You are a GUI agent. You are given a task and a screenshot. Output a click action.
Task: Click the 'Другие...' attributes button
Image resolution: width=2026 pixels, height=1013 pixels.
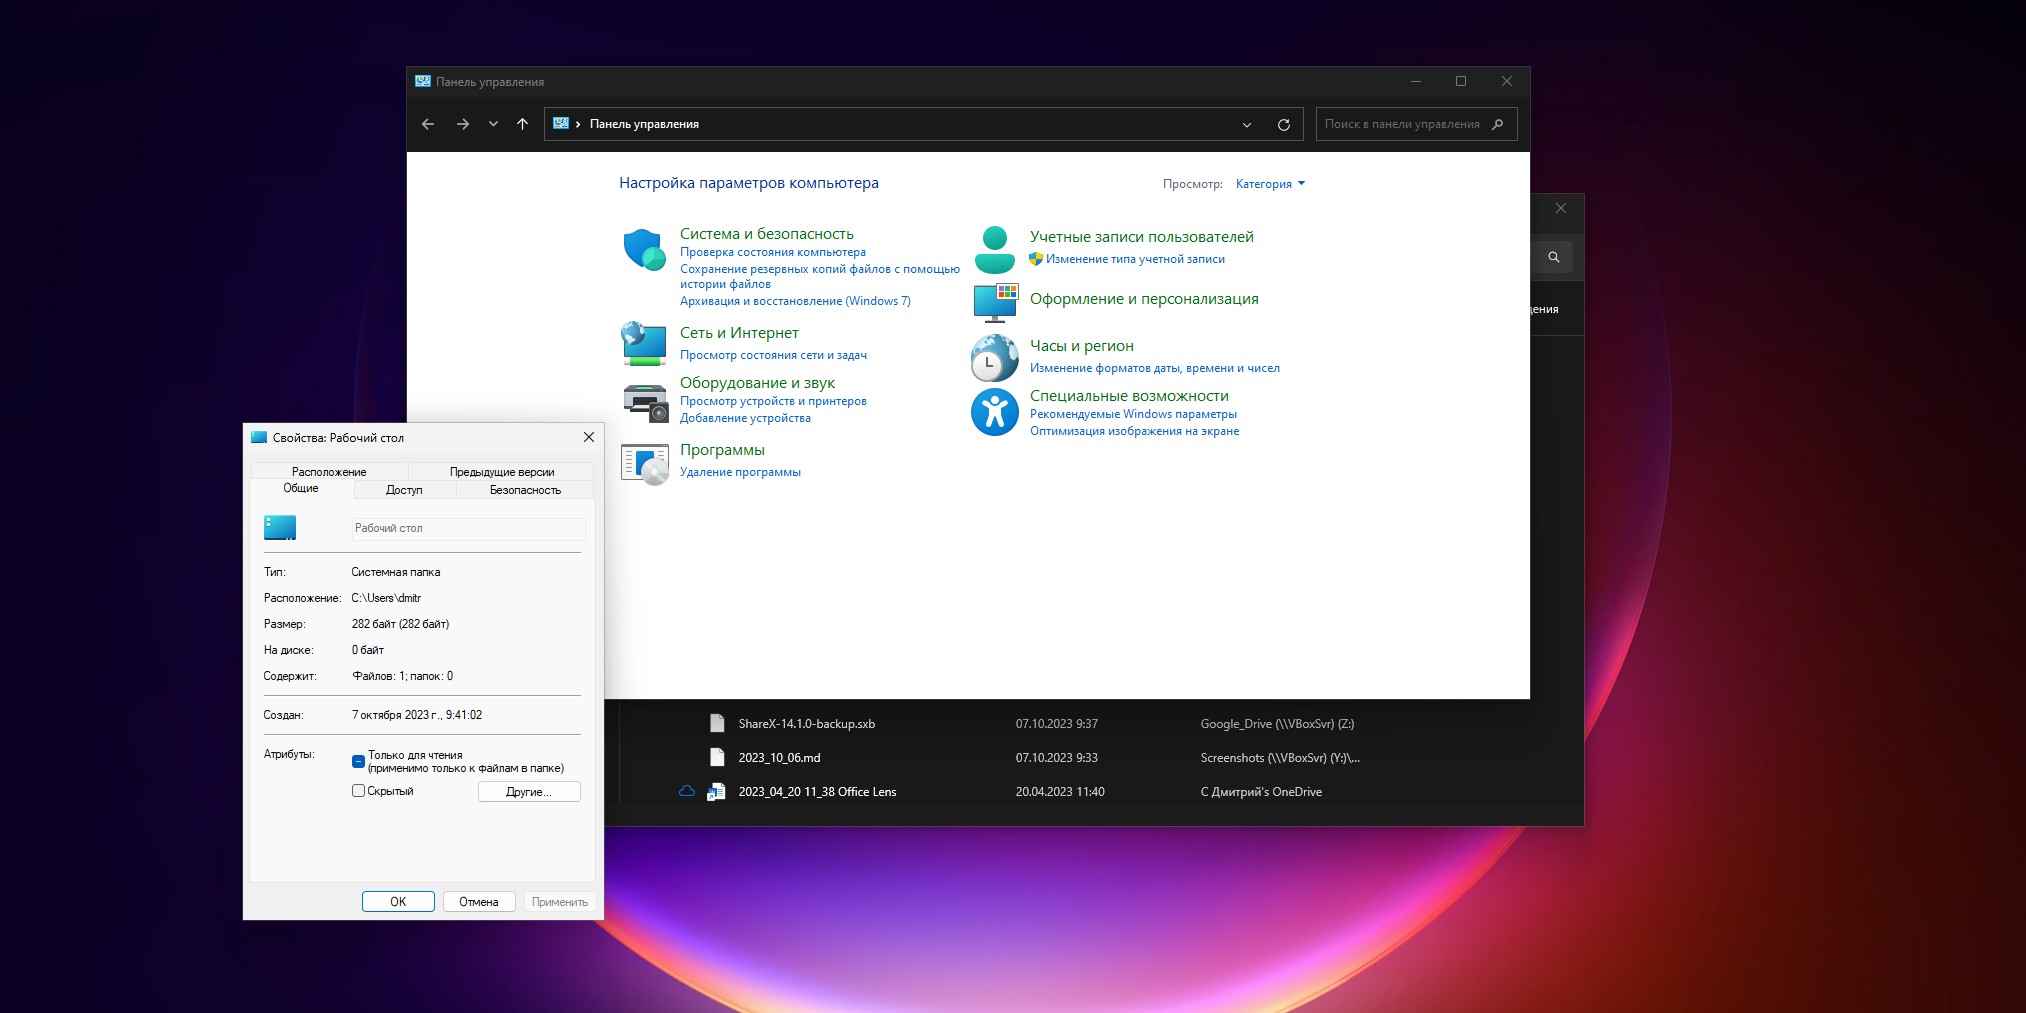point(528,792)
